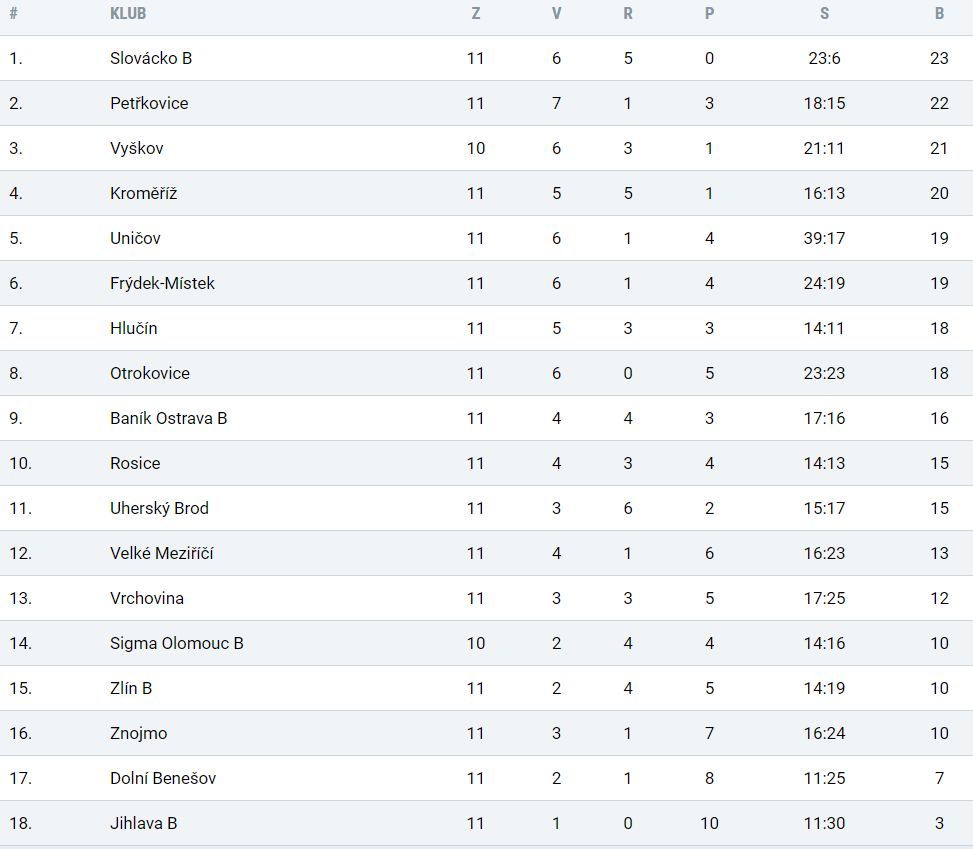Open the Uničov club name
This screenshot has width=973, height=849.
click(135, 238)
